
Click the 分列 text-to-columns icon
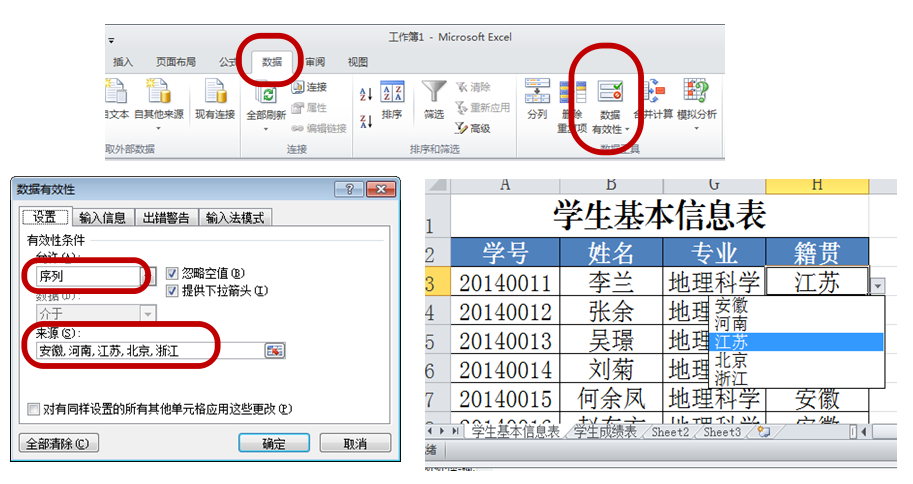tap(537, 91)
